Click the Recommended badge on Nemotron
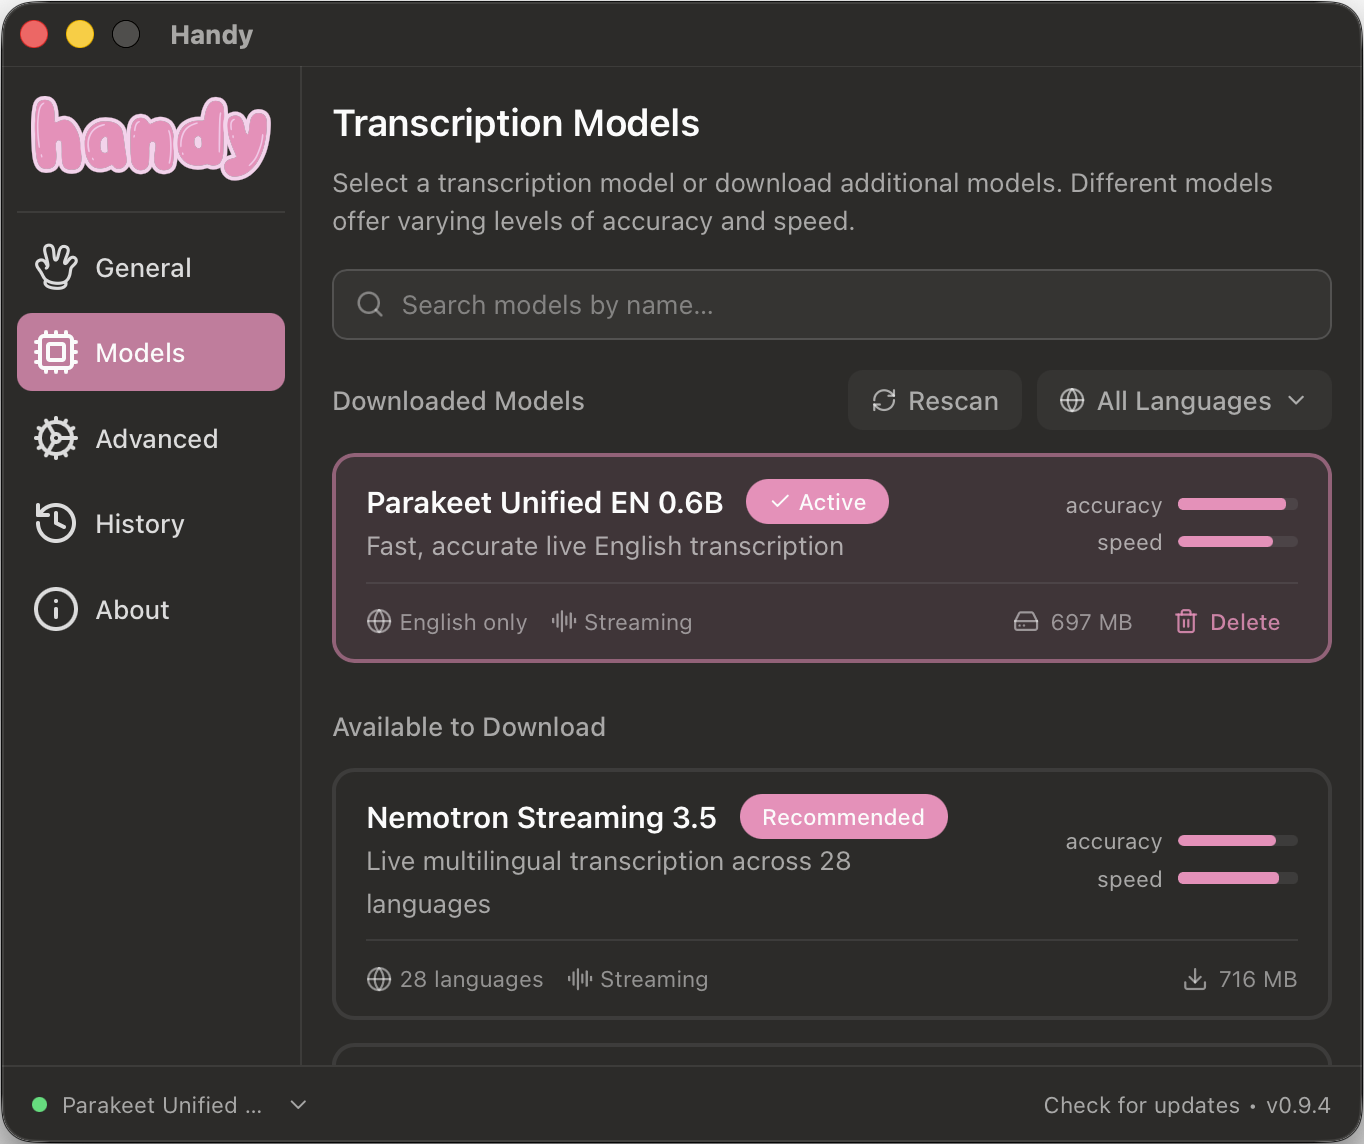Viewport: 1364px width, 1144px height. pos(843,816)
